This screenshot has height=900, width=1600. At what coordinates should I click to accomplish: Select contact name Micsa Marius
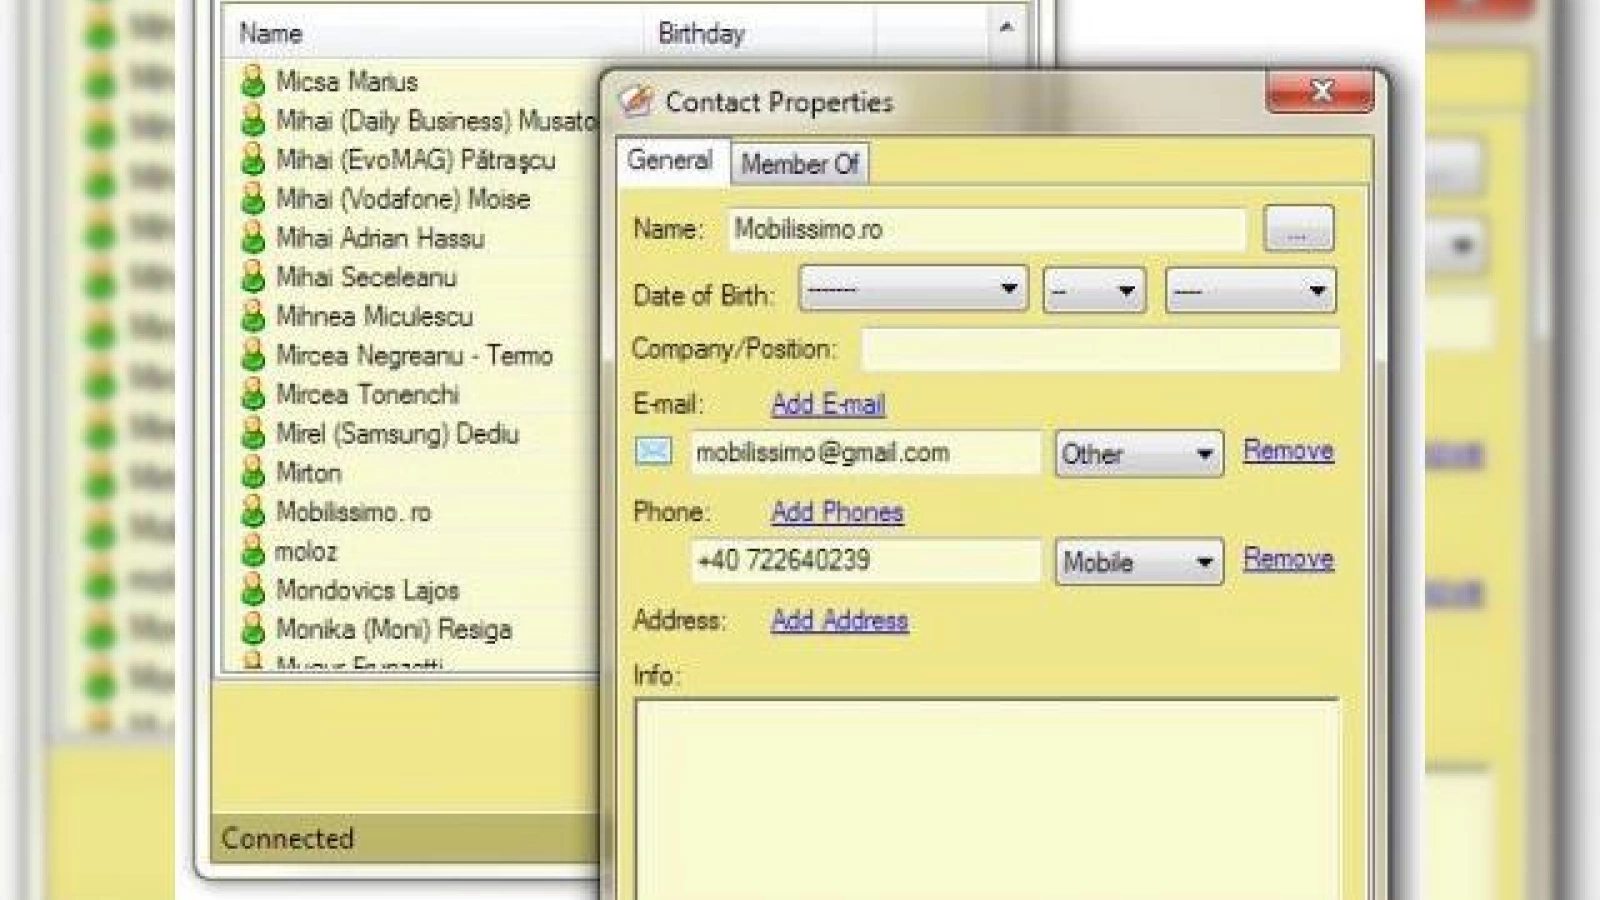coord(347,81)
